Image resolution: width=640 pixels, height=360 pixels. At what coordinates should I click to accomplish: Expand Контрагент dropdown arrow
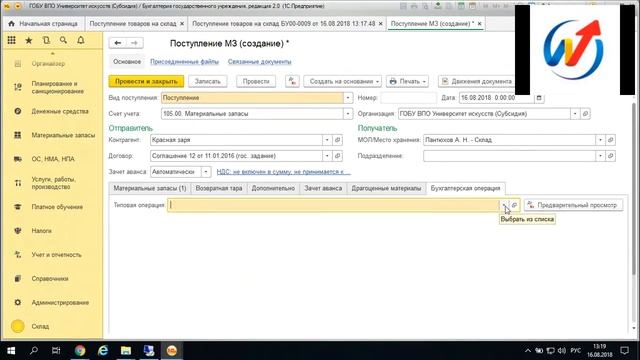coord(327,140)
